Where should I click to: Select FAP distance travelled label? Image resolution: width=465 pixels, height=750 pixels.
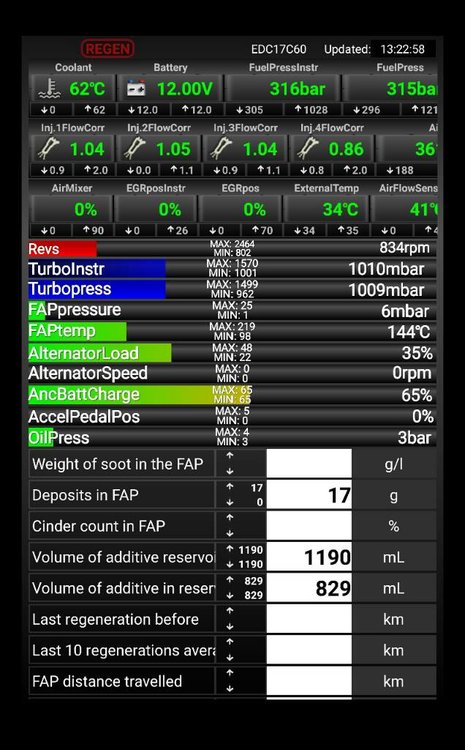107,682
